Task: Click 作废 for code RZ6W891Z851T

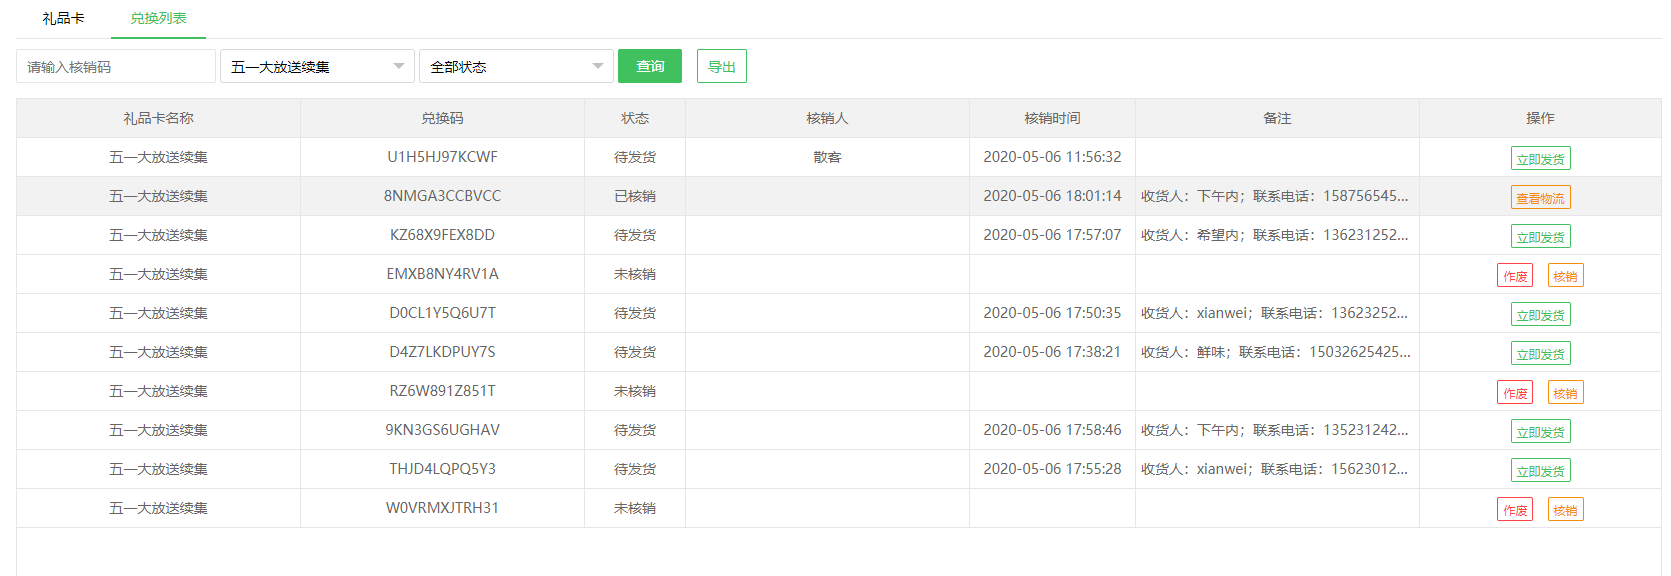Action: 1515,393
